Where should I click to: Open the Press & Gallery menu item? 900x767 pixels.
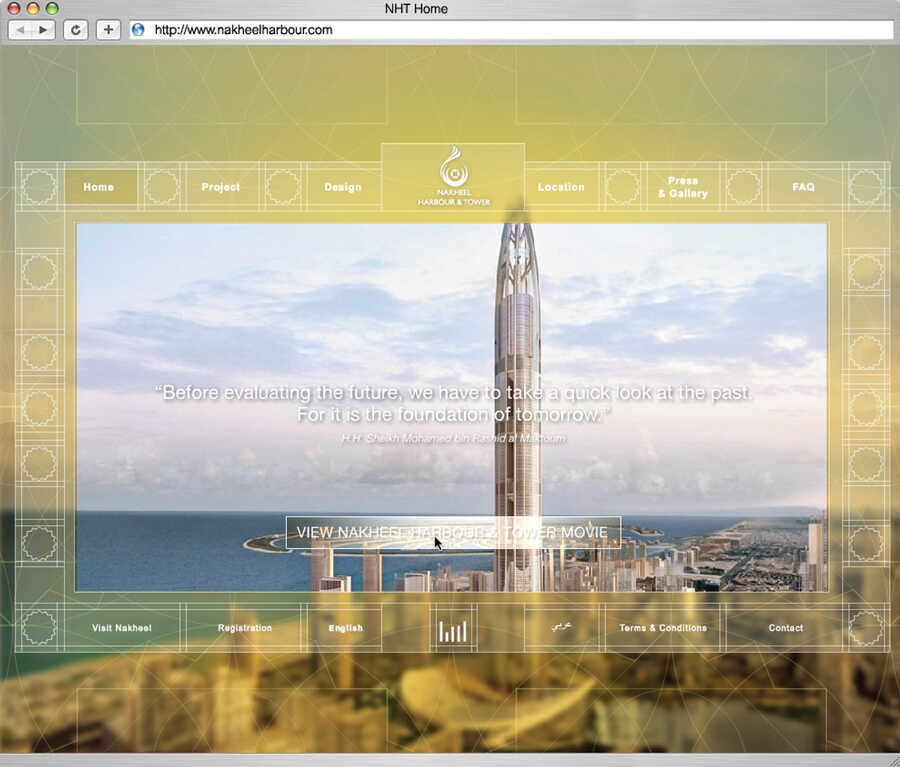(683, 187)
